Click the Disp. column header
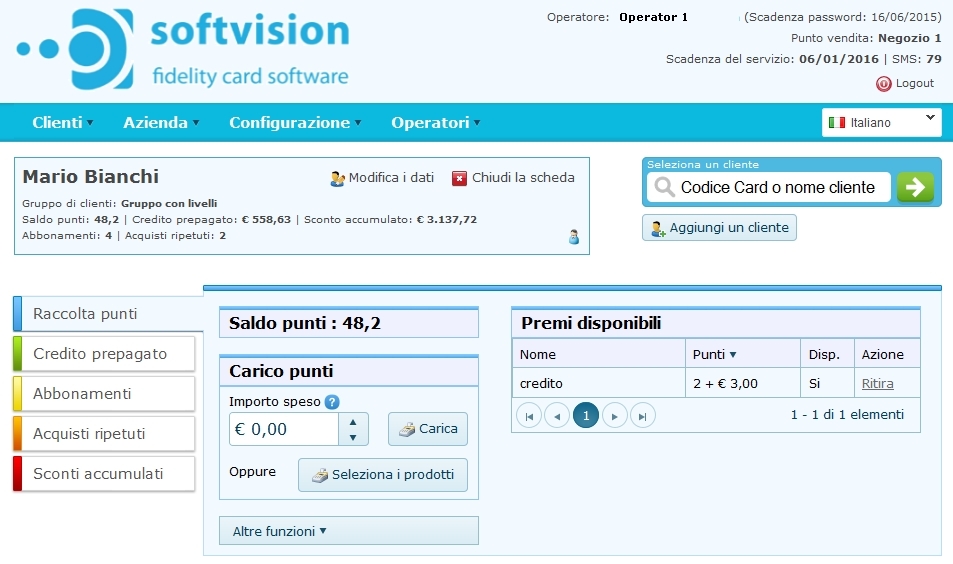 (827, 354)
